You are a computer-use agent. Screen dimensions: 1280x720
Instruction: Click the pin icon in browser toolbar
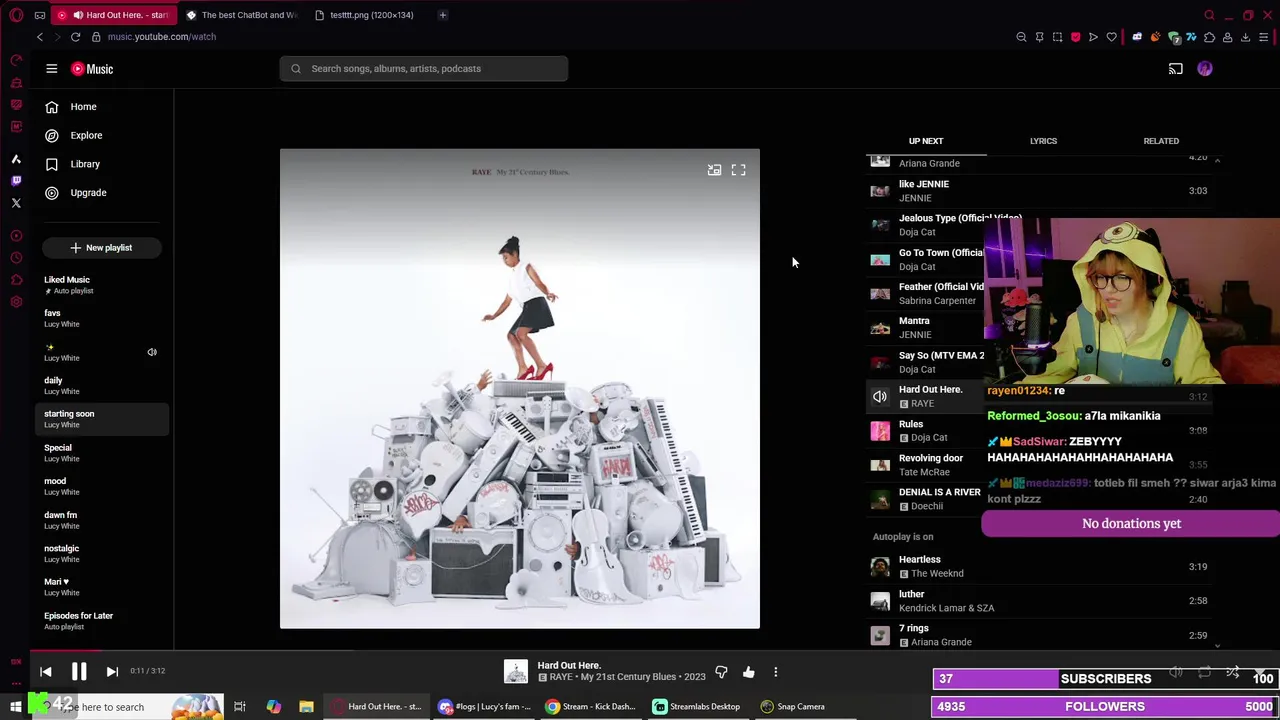(1039, 37)
